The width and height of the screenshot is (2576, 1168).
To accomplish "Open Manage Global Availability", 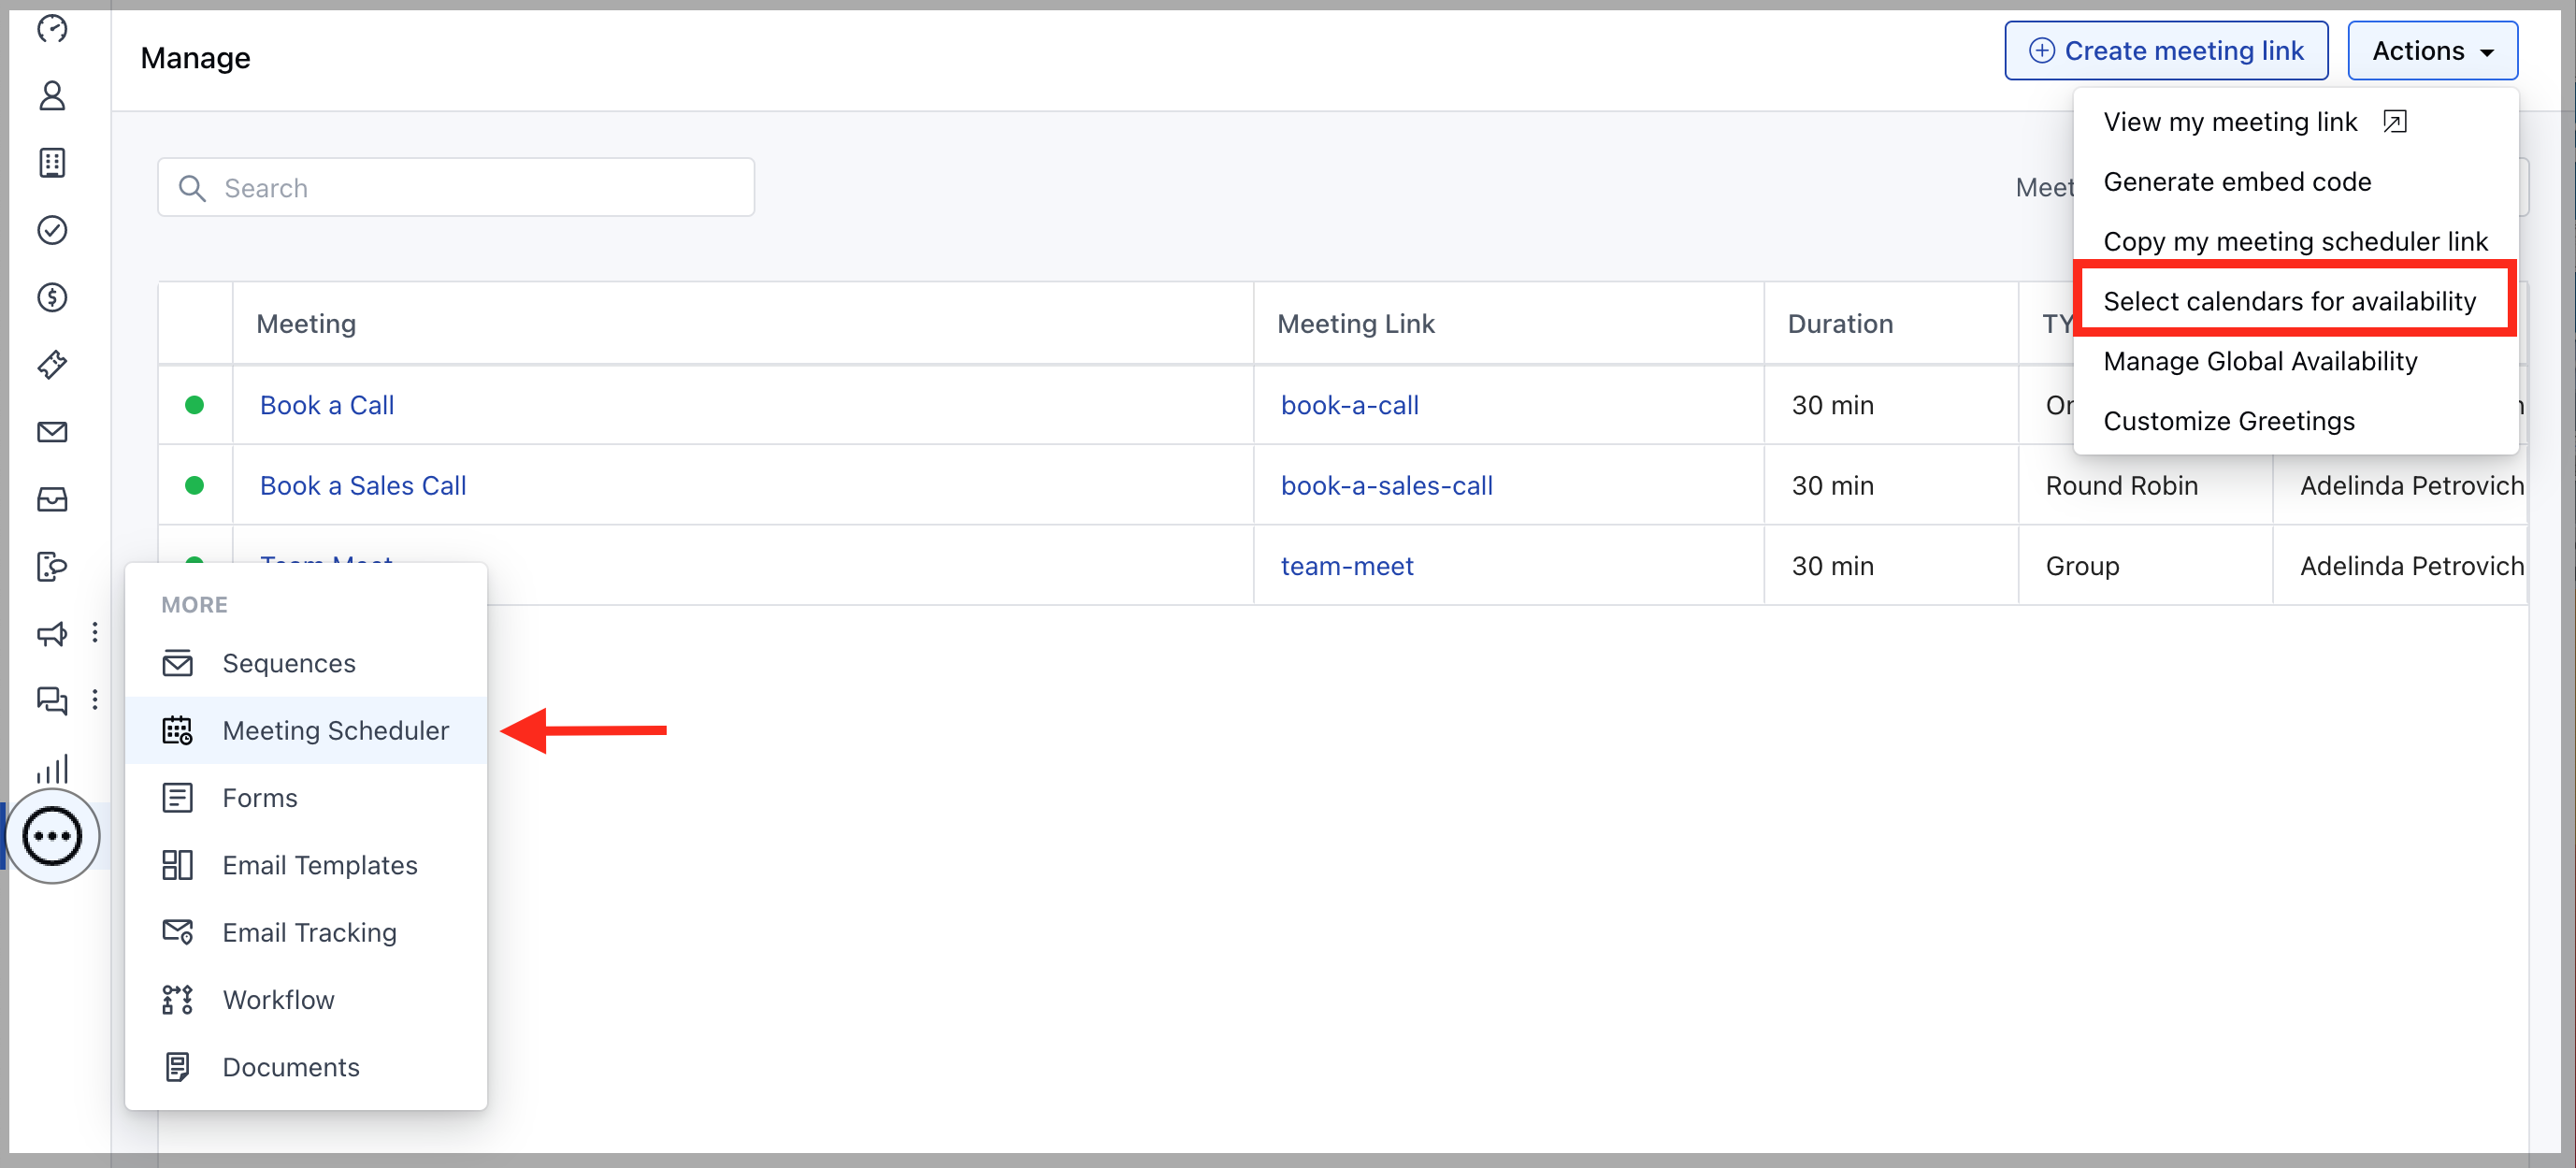I will (2260, 361).
